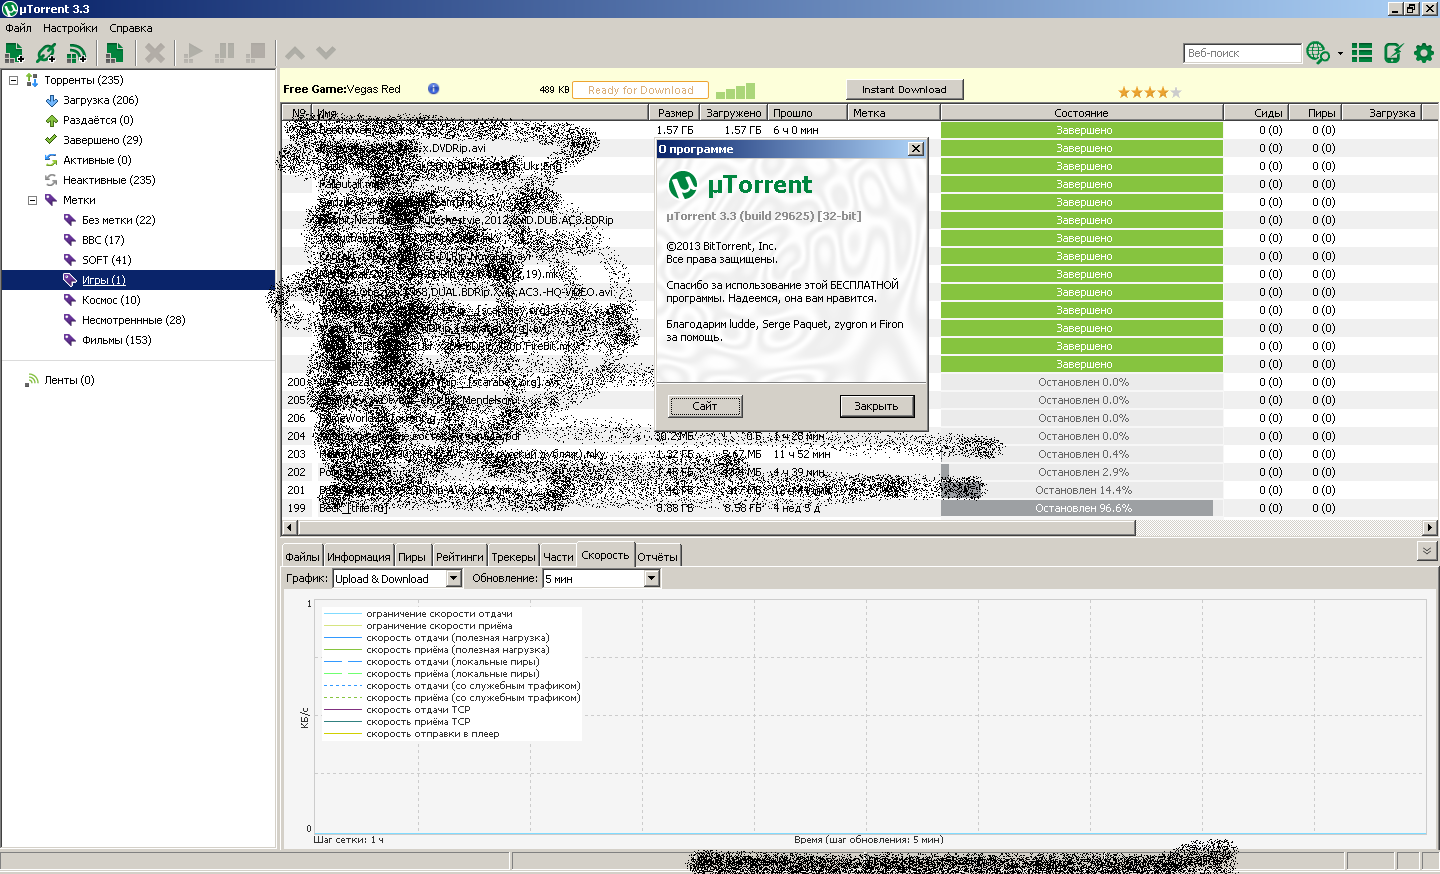1440x874 pixels.
Task: Click the Move Down Queue arrow icon
Action: coord(326,53)
